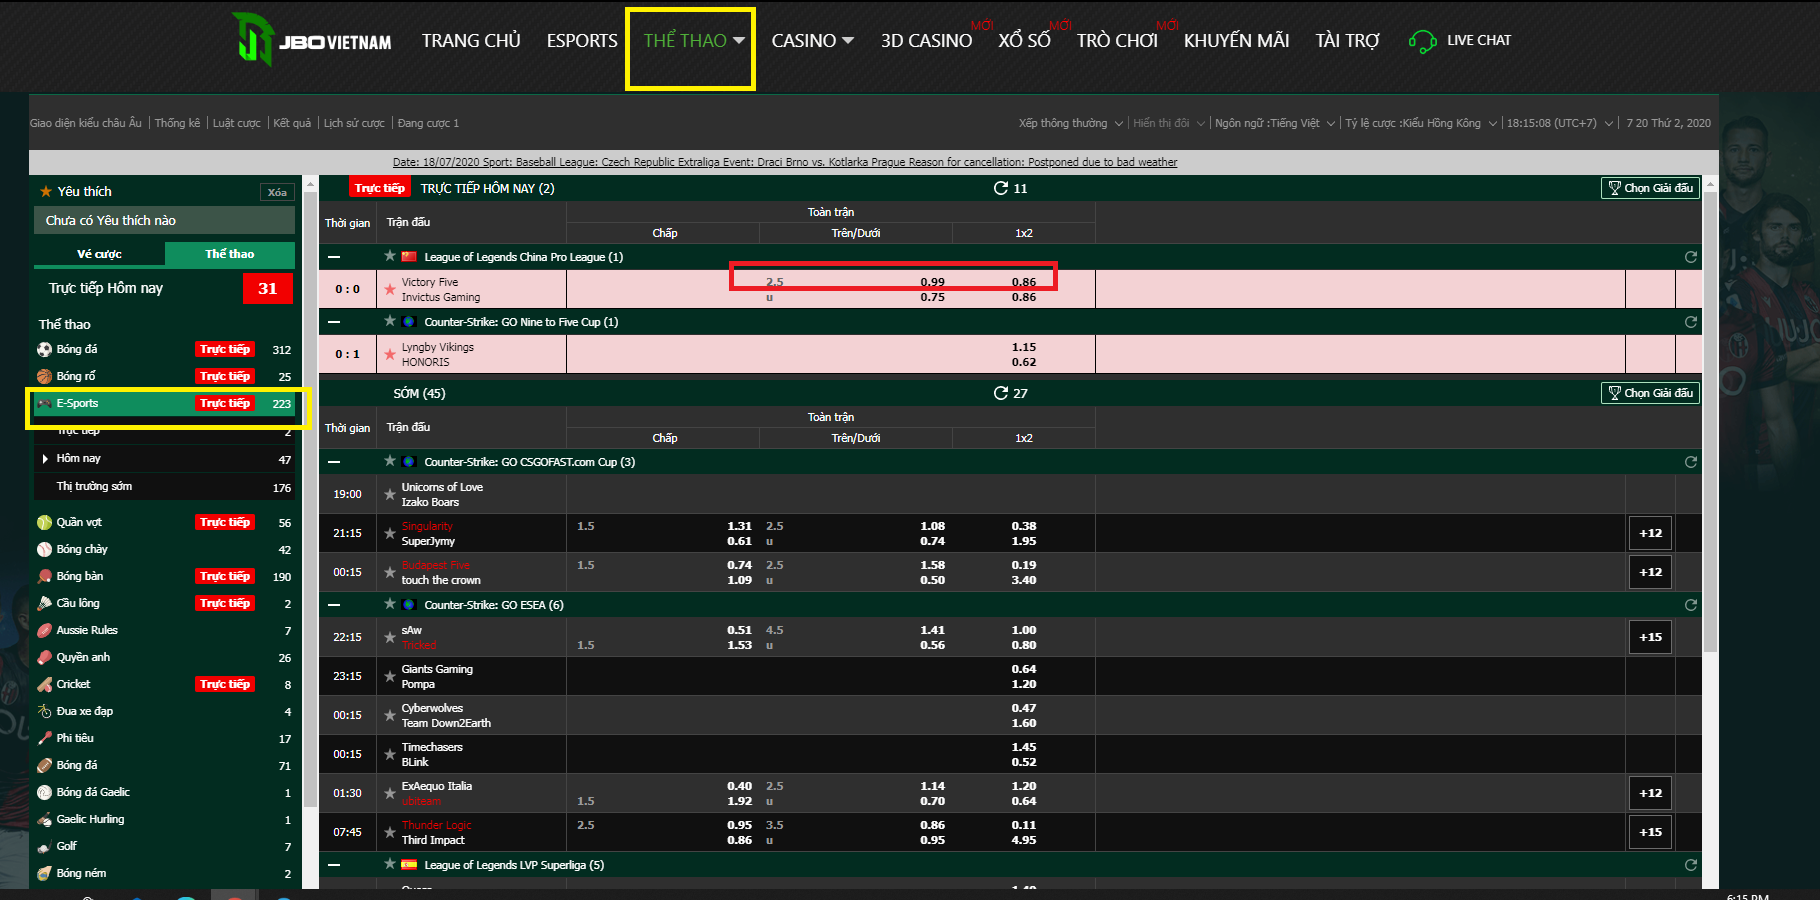Select odds 0.99 for Victory Five over

[x=932, y=282]
